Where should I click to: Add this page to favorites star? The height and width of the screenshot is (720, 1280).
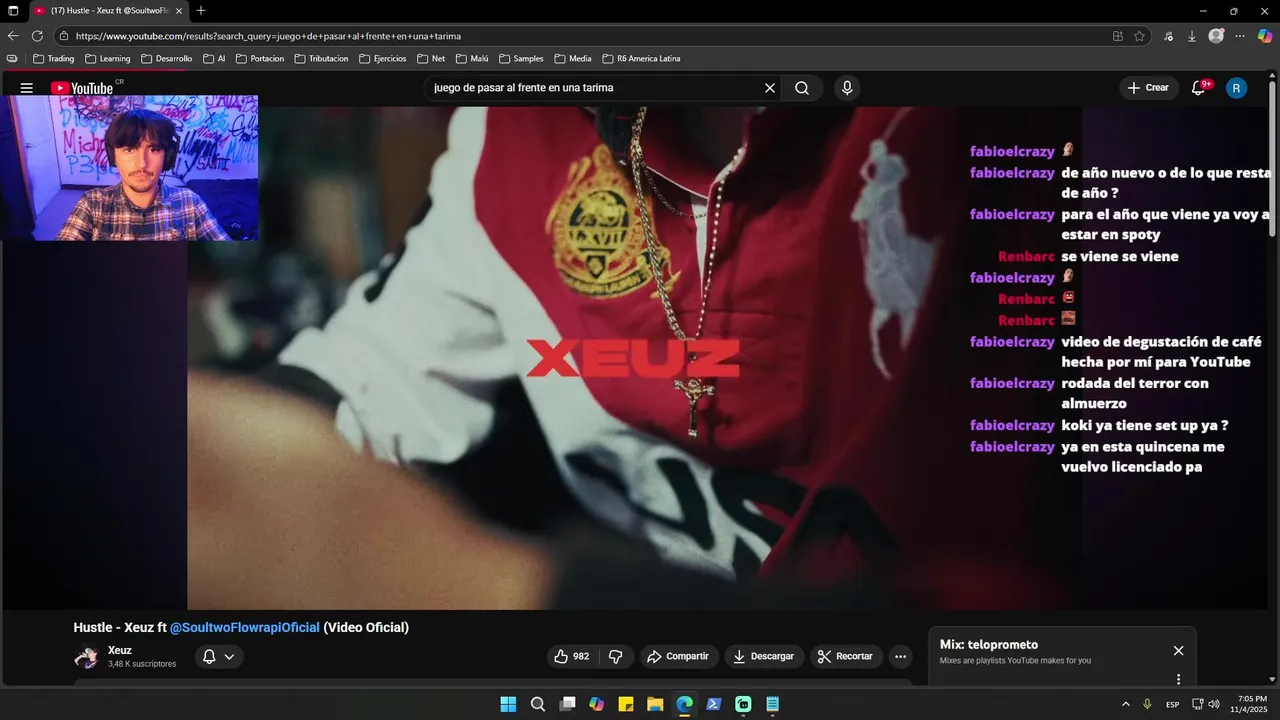pos(1139,36)
